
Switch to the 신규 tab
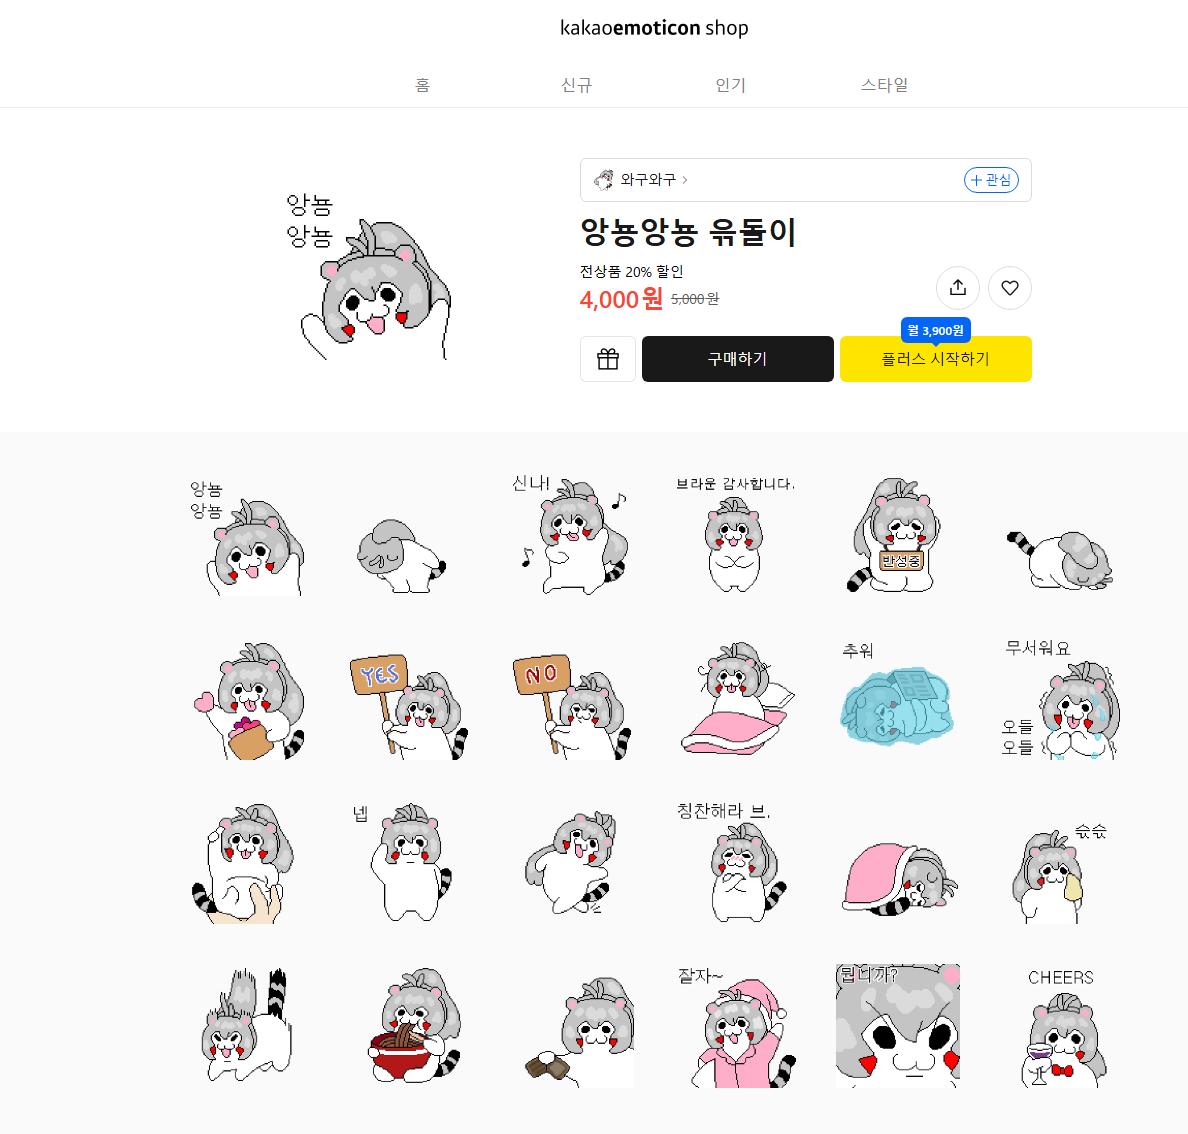[x=577, y=85]
